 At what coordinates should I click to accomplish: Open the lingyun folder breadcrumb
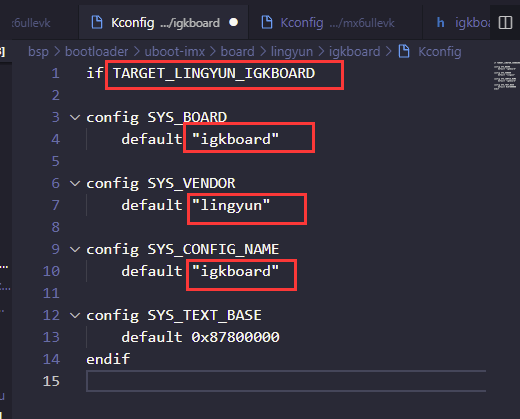(x=292, y=52)
